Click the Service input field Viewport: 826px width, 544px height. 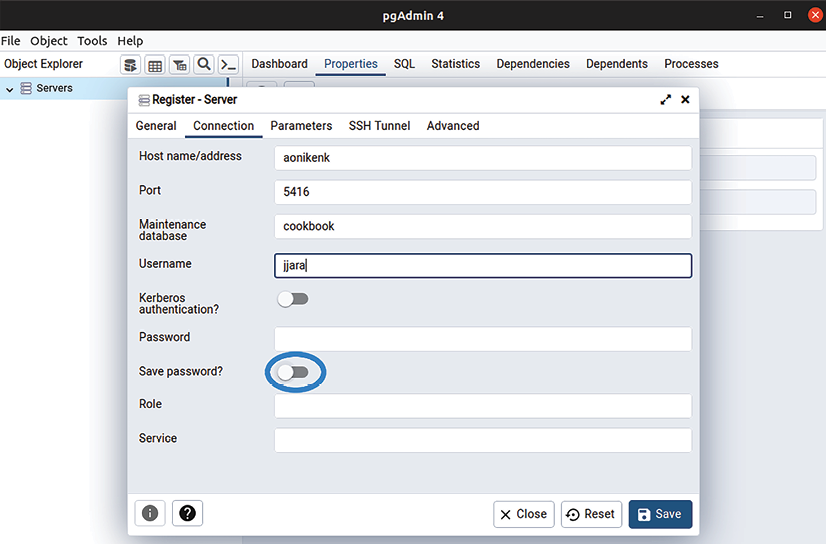pos(483,440)
